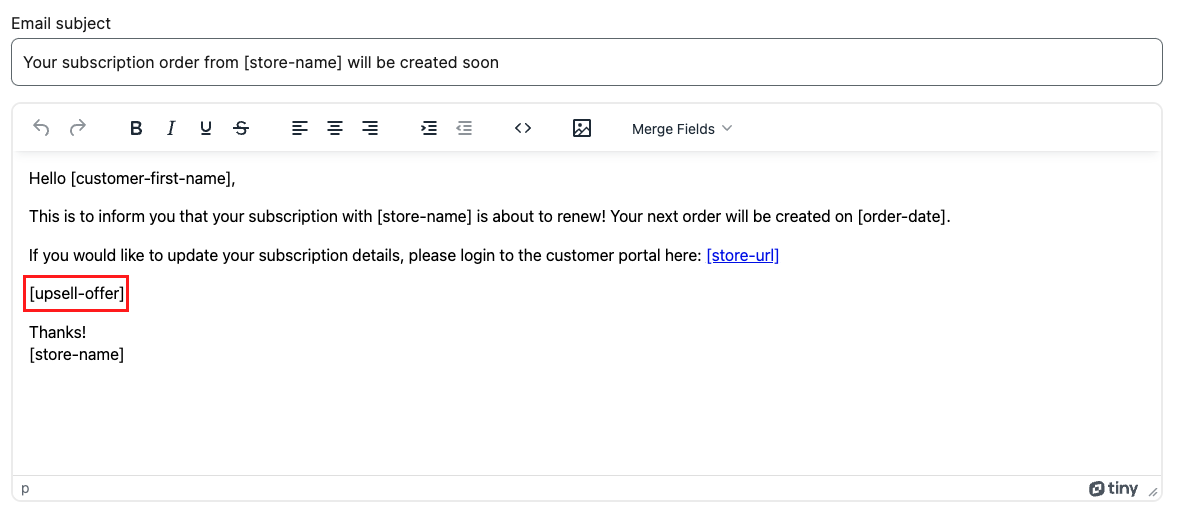Decrease paragraph indent
This screenshot has width=1177, height=514.
[x=464, y=128]
